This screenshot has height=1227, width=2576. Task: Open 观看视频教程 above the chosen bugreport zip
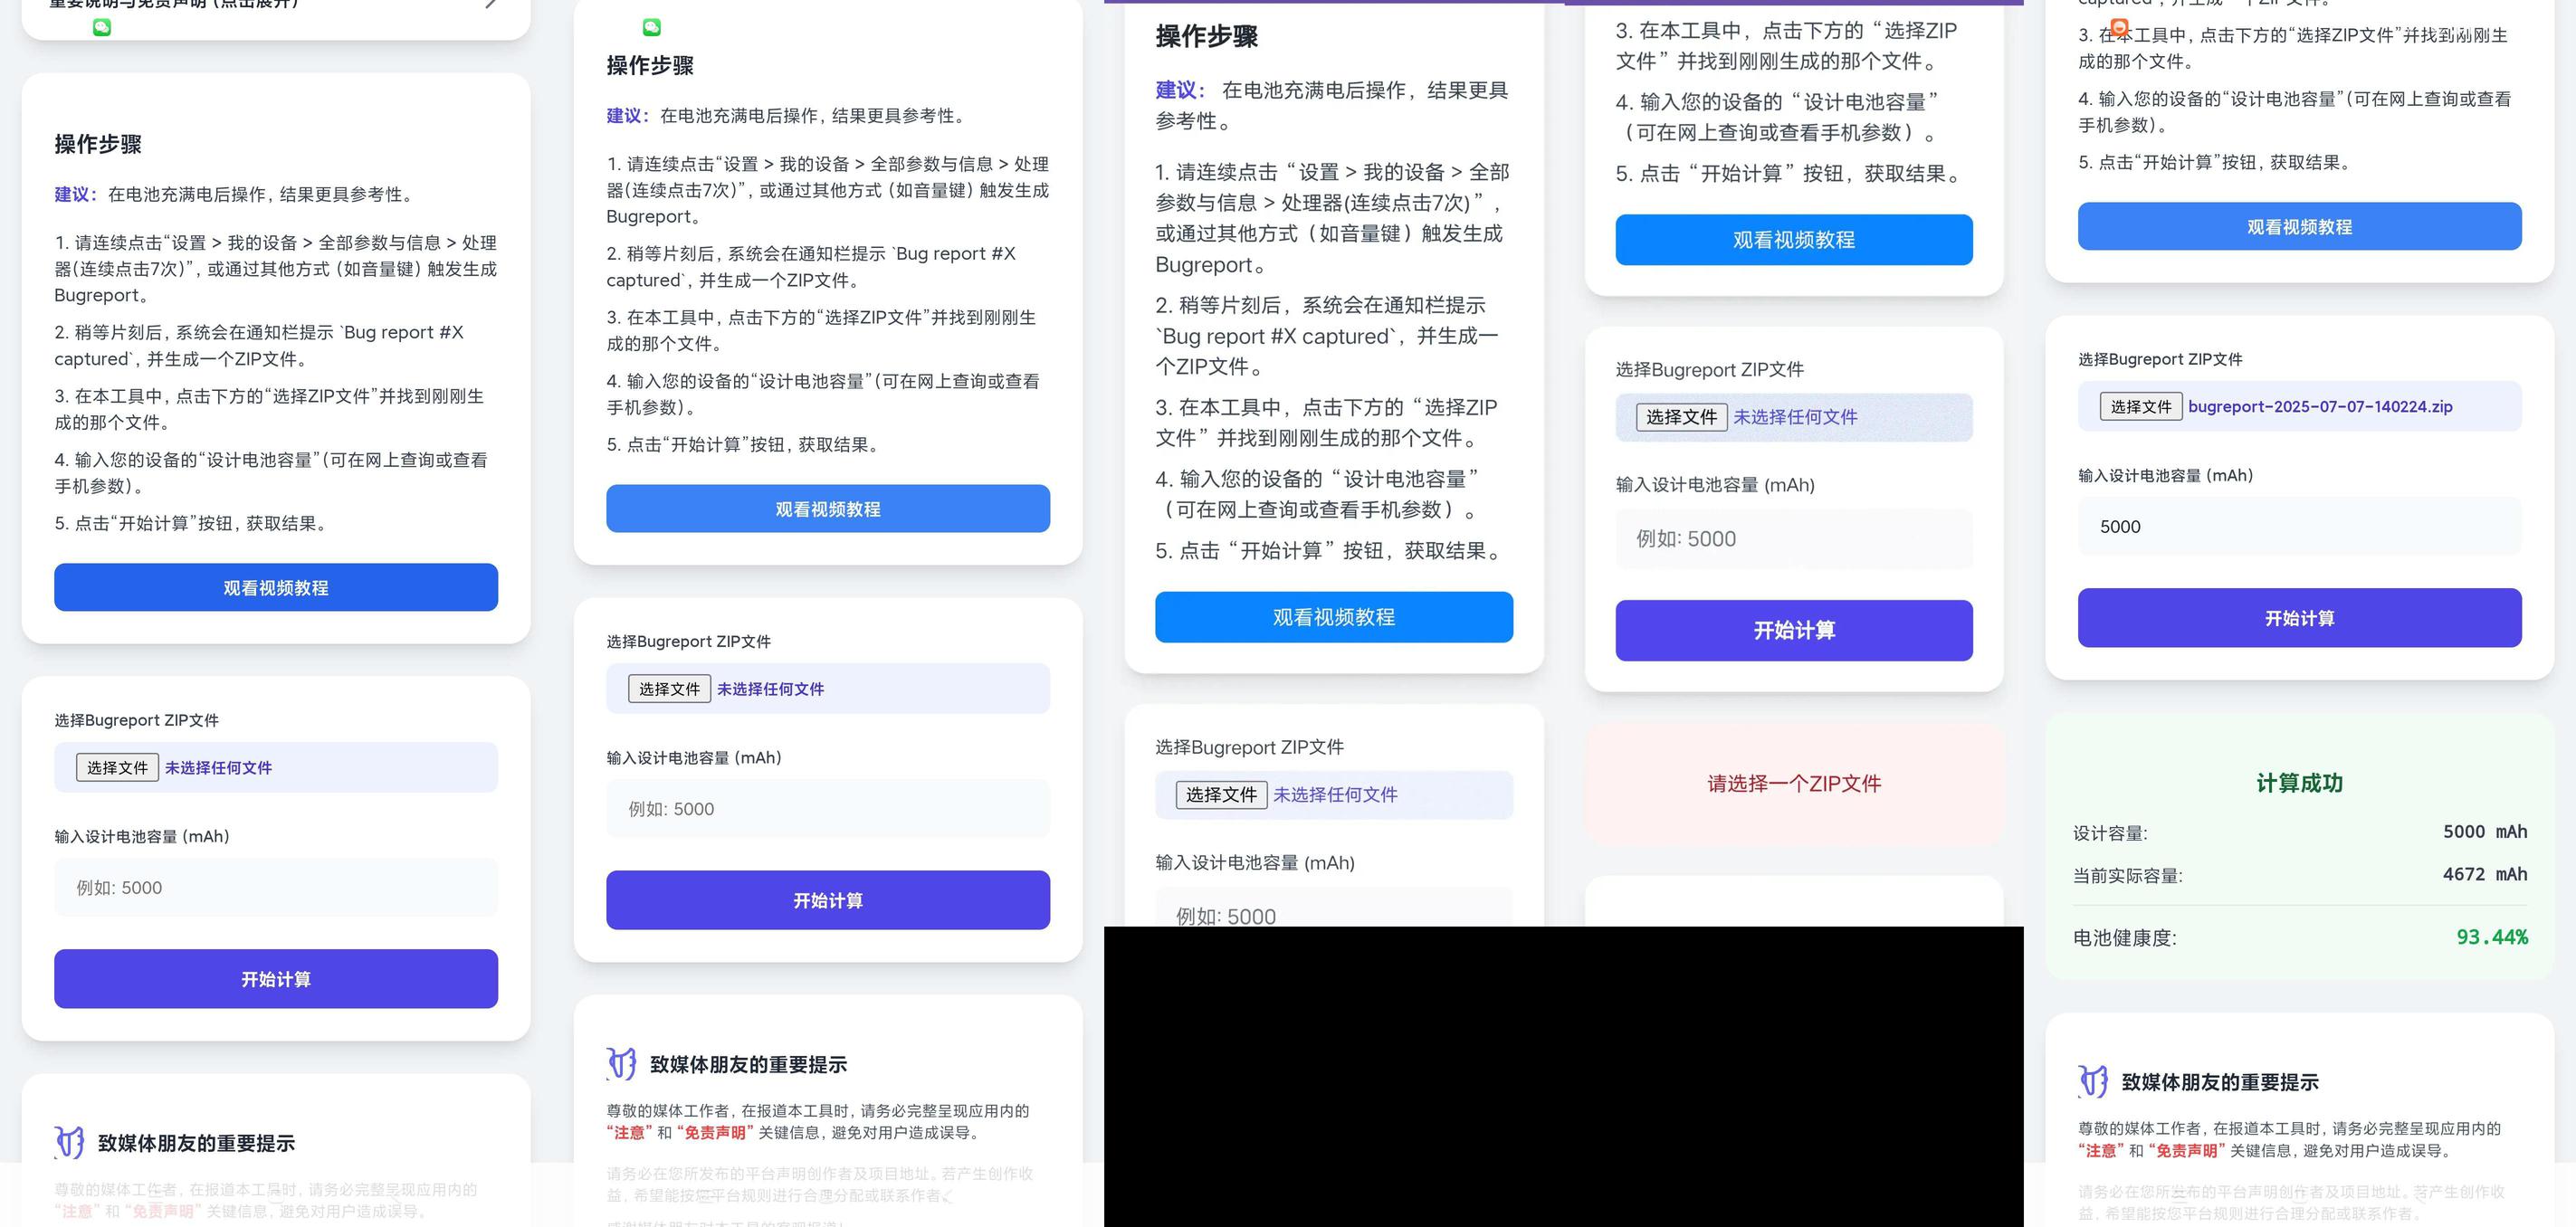[2299, 227]
